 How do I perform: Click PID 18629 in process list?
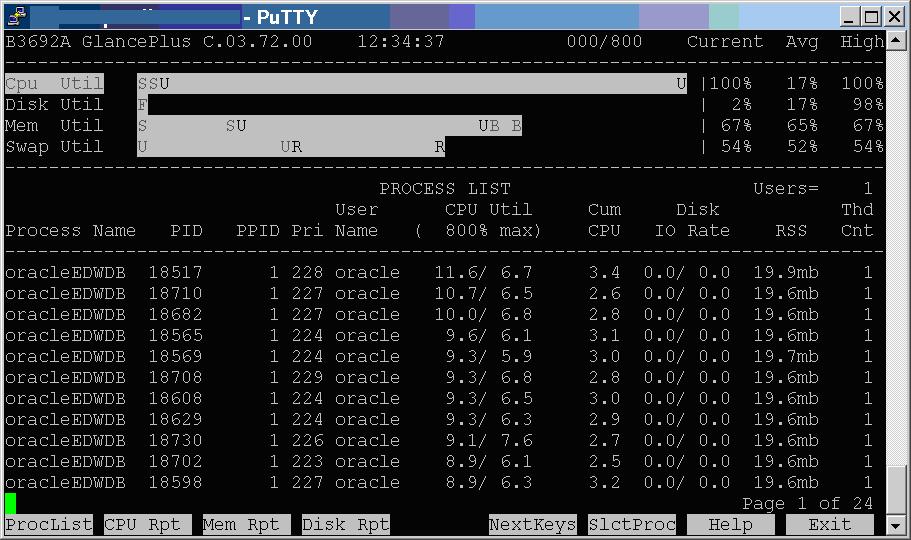pos(175,420)
